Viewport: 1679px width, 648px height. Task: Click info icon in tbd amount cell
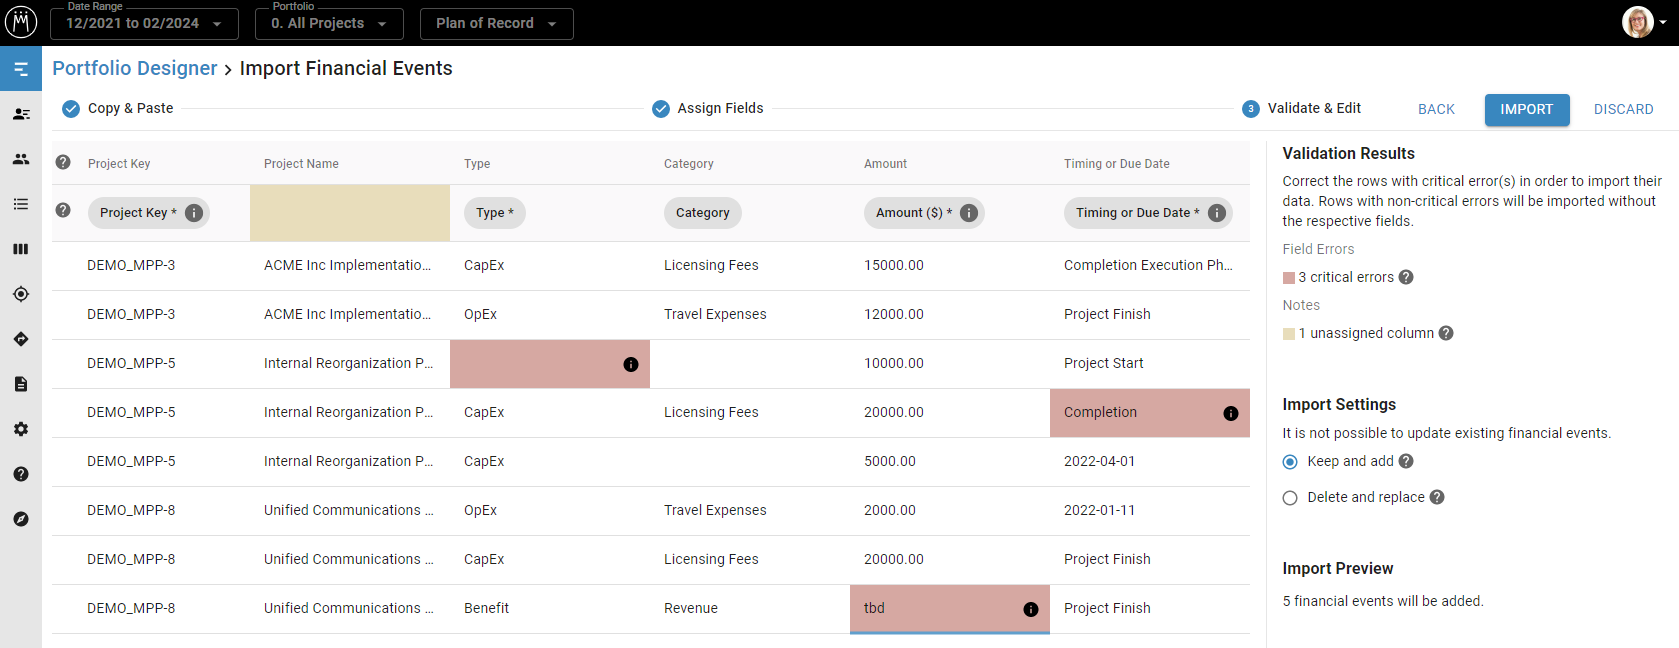tap(1030, 609)
